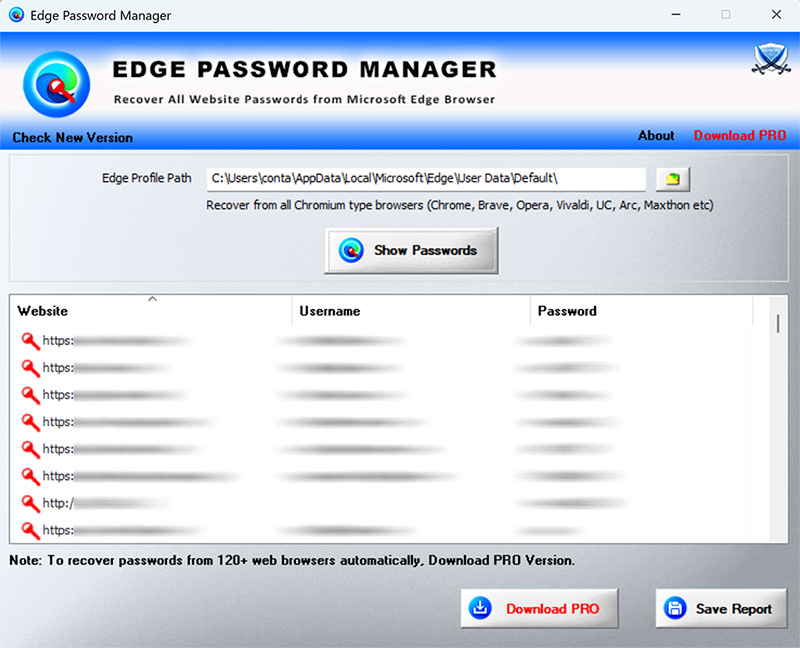Select the key icon in the third row

click(30, 395)
